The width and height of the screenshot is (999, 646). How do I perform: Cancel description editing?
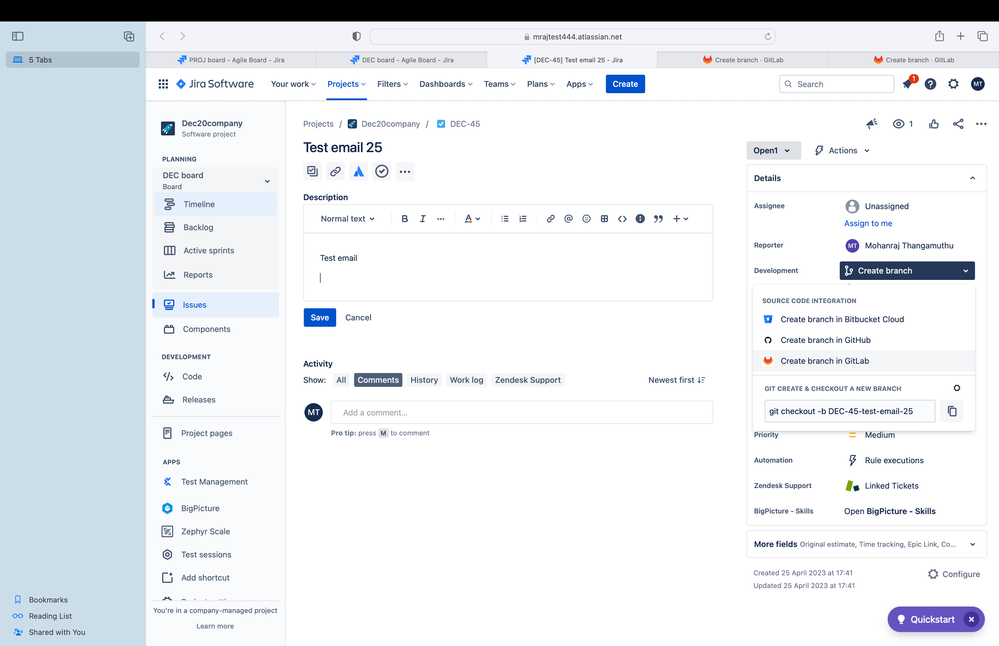point(358,317)
